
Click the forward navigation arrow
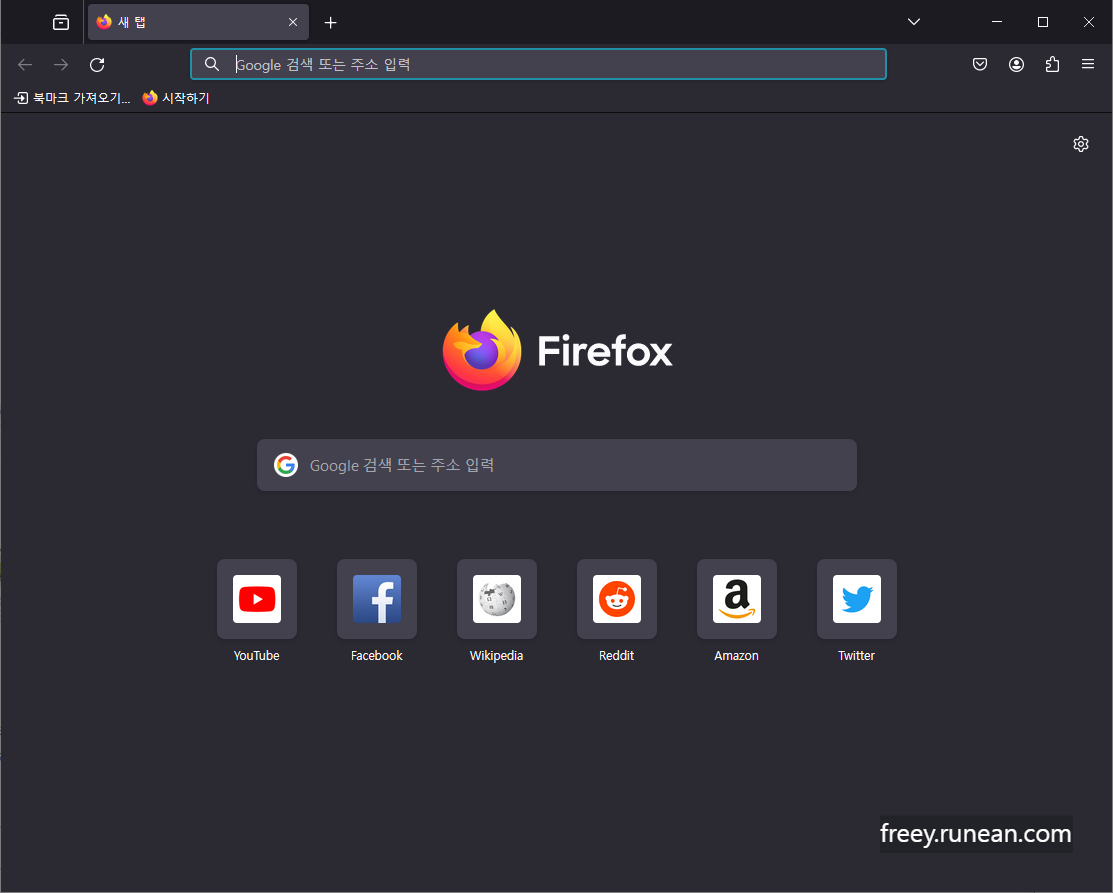coord(60,64)
